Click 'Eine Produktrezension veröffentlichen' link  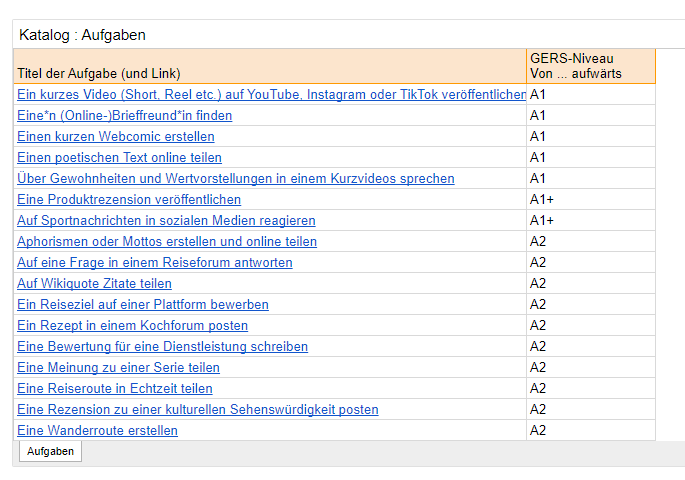(129, 200)
